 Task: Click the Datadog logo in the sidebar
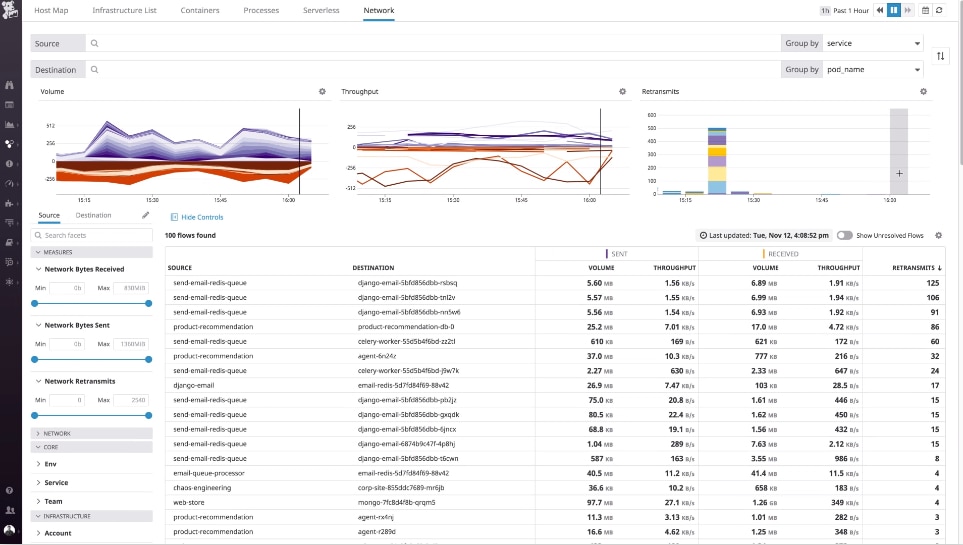point(10,9)
